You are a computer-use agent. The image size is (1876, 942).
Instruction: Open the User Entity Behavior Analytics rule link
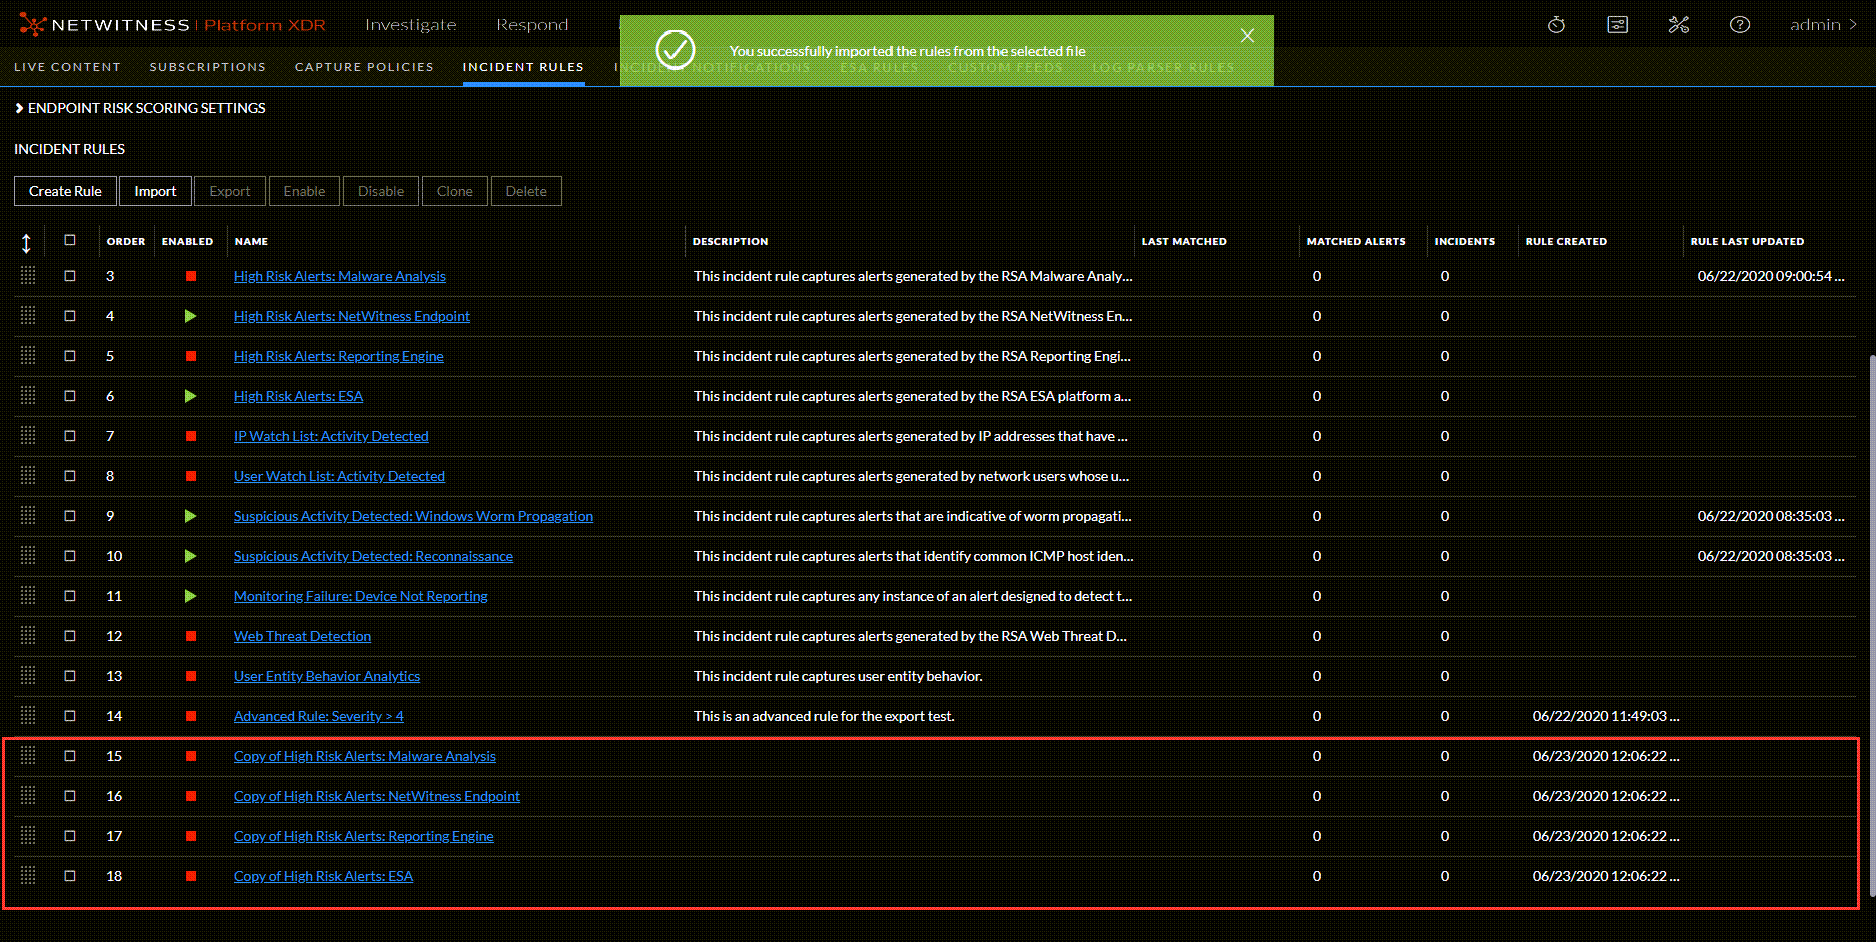pos(327,676)
